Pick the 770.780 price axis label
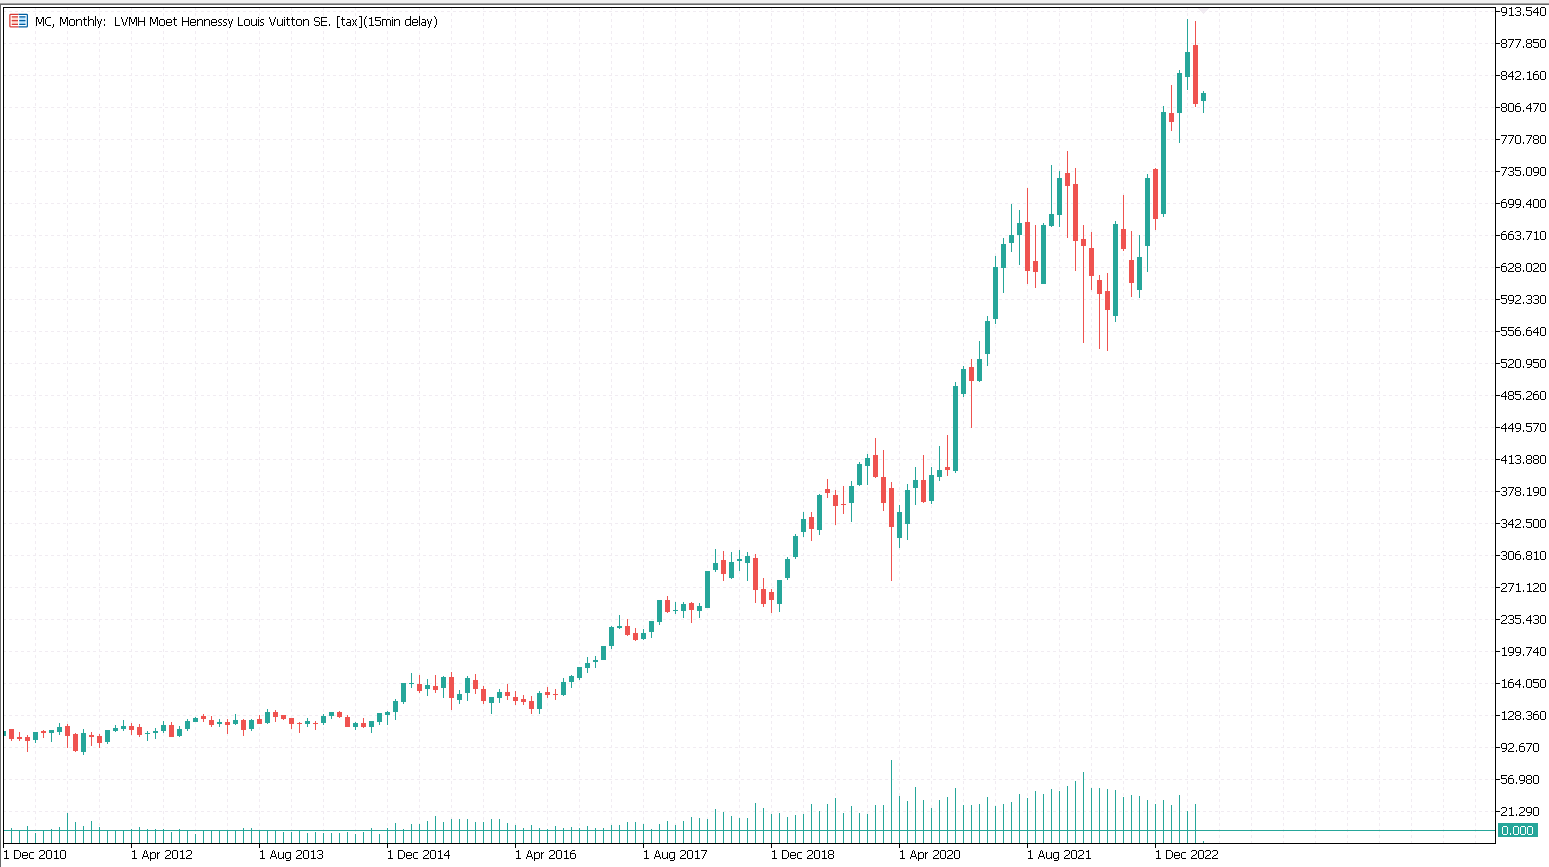Viewport: 1549px width, 867px height. coord(1524,139)
